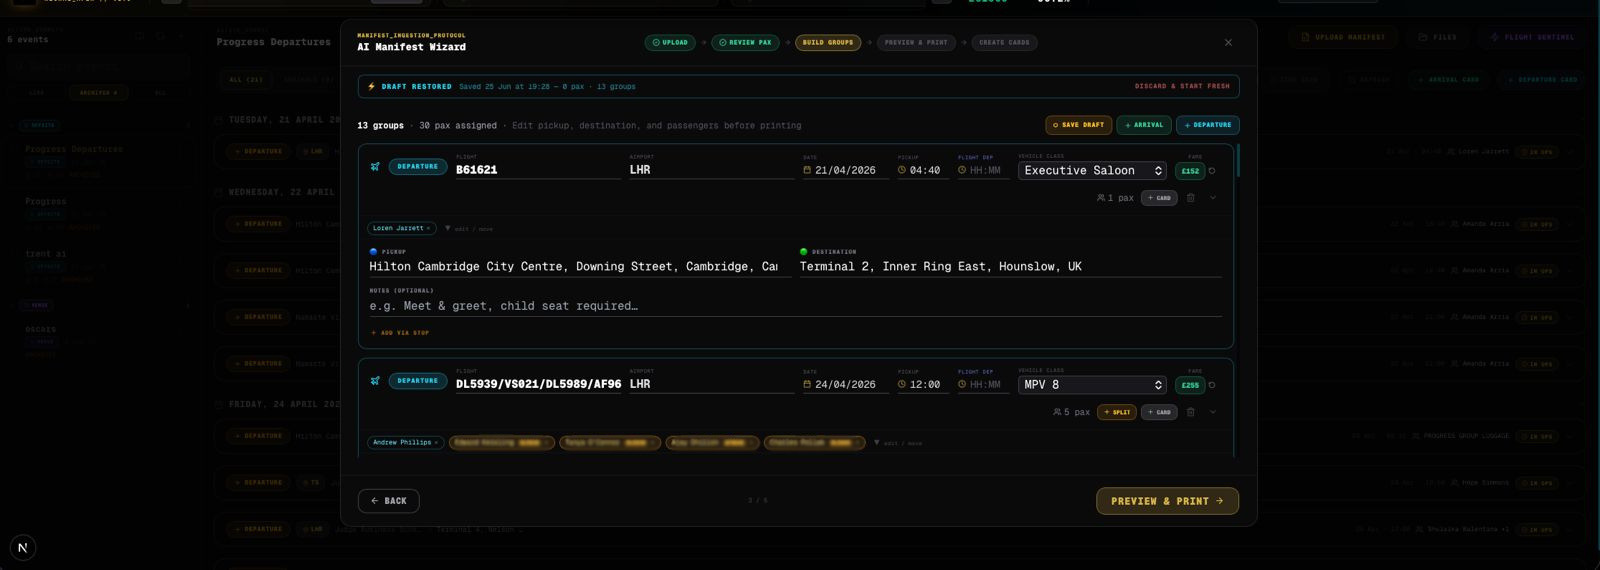Click Discard & Start Fresh
The width and height of the screenshot is (1600, 570).
[x=1182, y=87]
